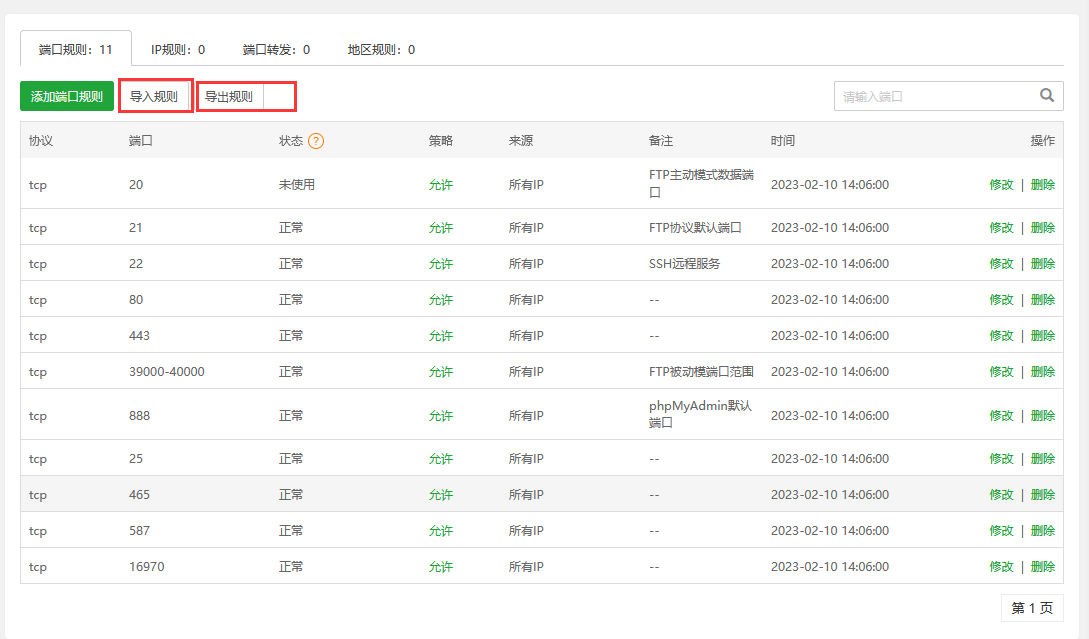Click 修改 for port range 39000-40000
Screen dimensions: 1089x639
[1001, 371]
